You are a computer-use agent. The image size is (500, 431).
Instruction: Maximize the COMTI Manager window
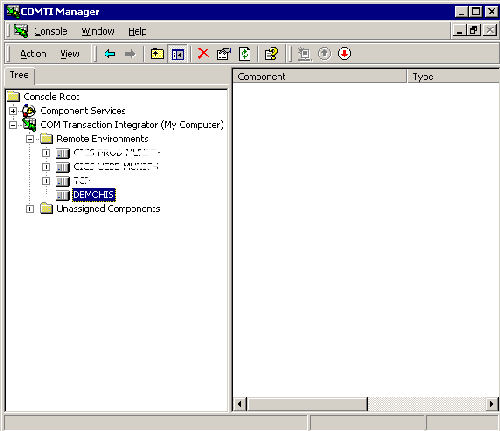tap(476, 12)
